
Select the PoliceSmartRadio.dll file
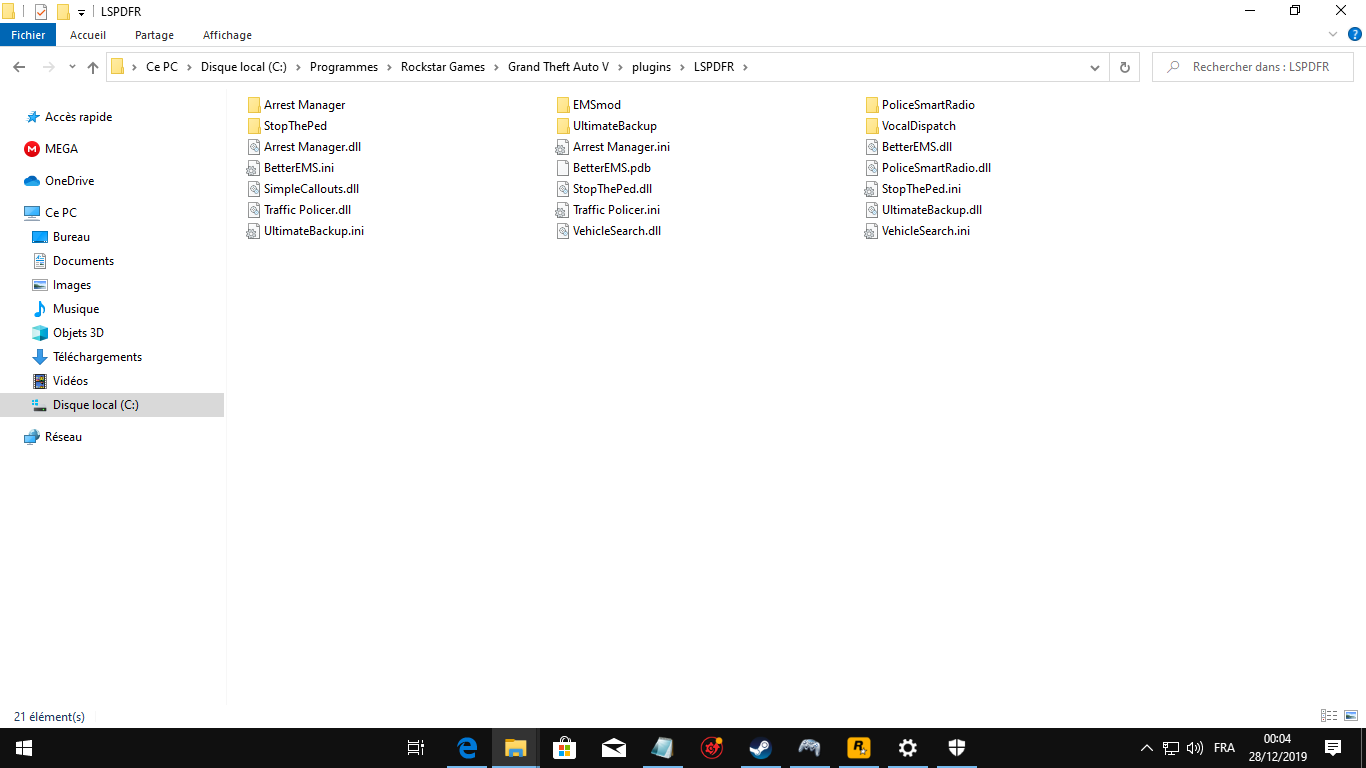click(x=928, y=168)
